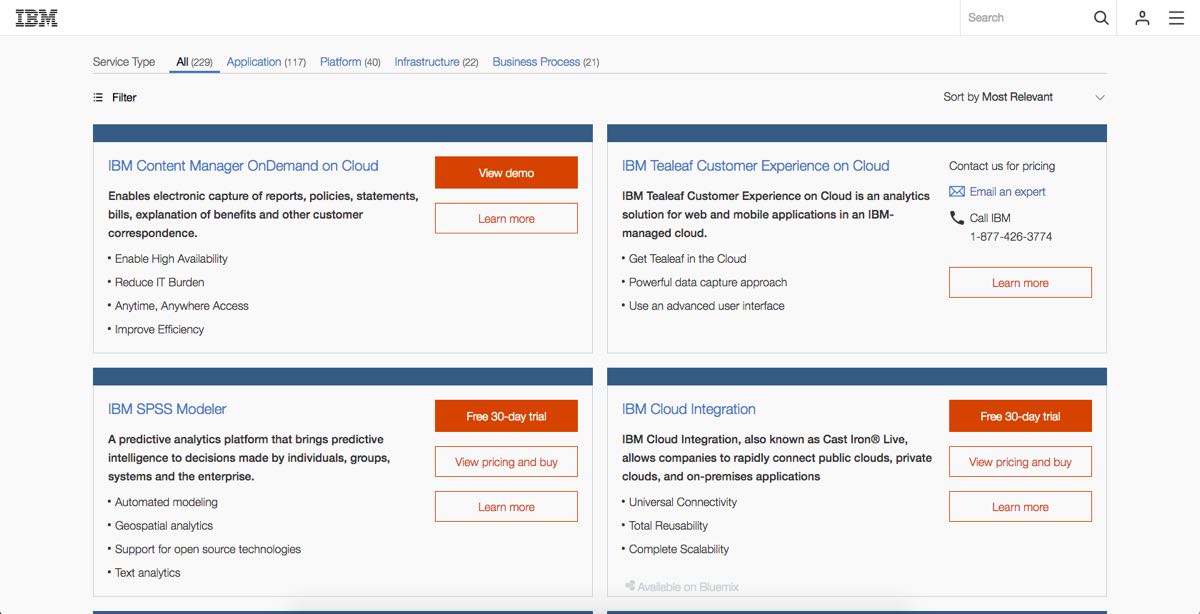
Task: Click 'Total Reusability' bullet text
Action: pyautogui.click(x=668, y=525)
